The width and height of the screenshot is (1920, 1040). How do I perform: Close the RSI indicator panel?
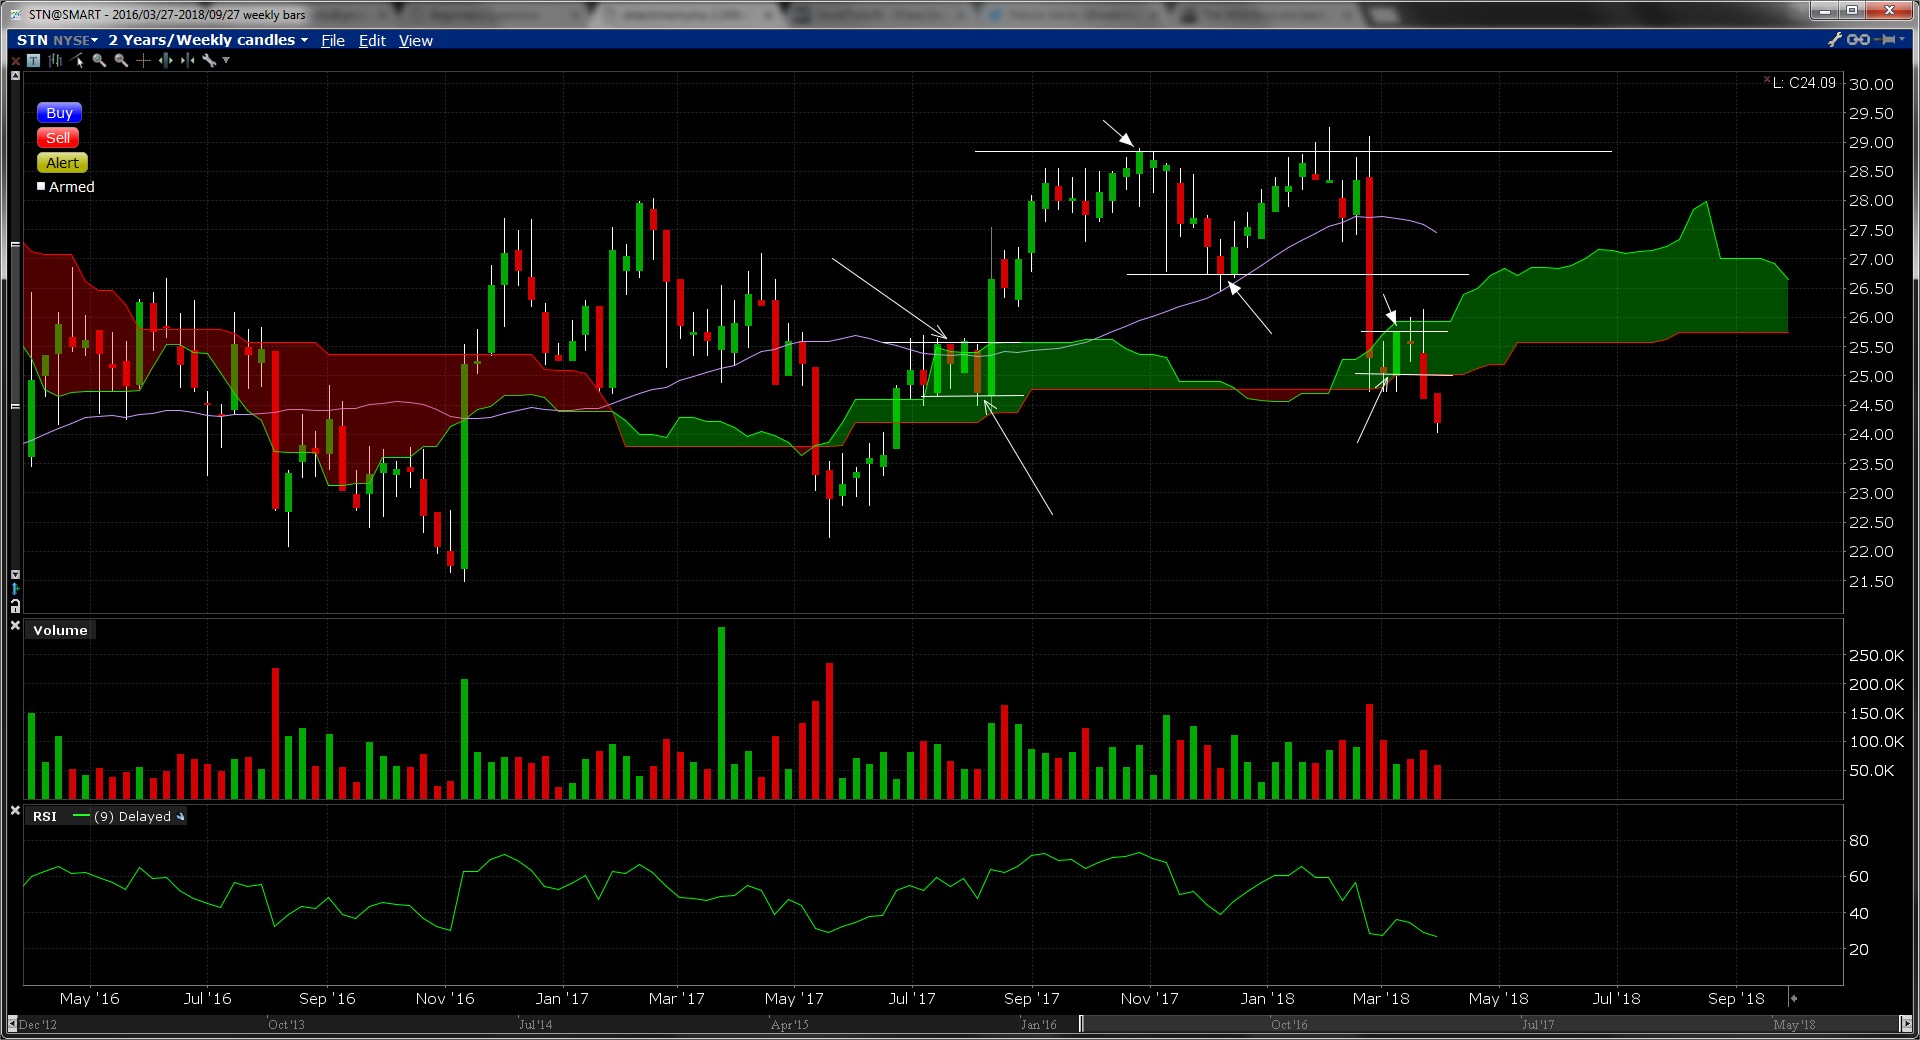pyautogui.click(x=15, y=810)
